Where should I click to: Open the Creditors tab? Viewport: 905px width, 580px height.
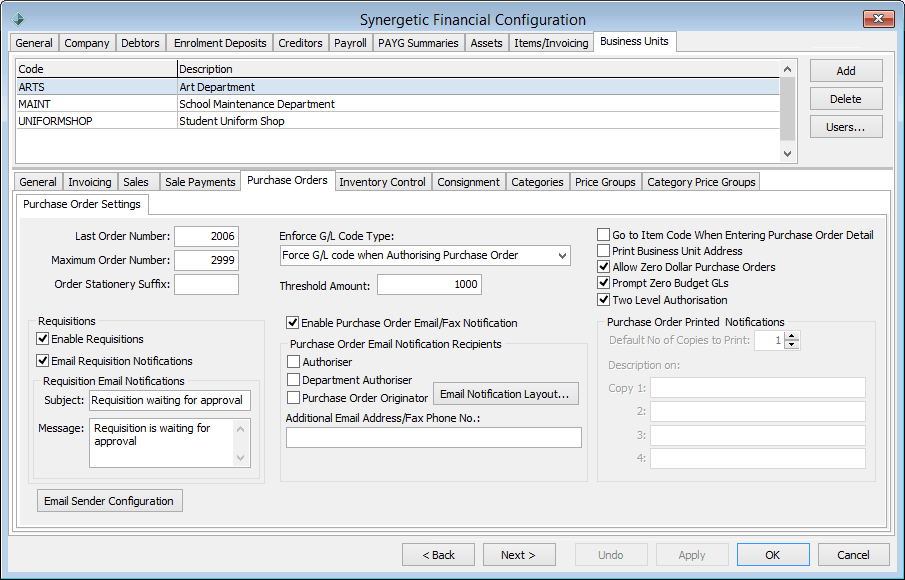tap(300, 43)
